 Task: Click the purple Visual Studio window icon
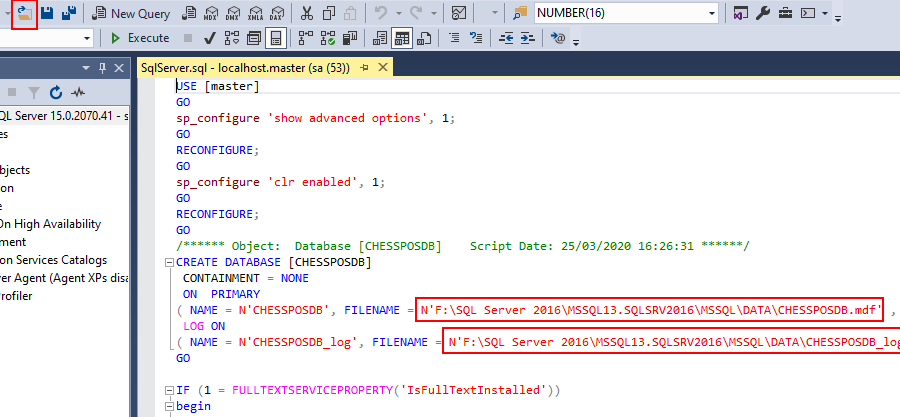(741, 13)
